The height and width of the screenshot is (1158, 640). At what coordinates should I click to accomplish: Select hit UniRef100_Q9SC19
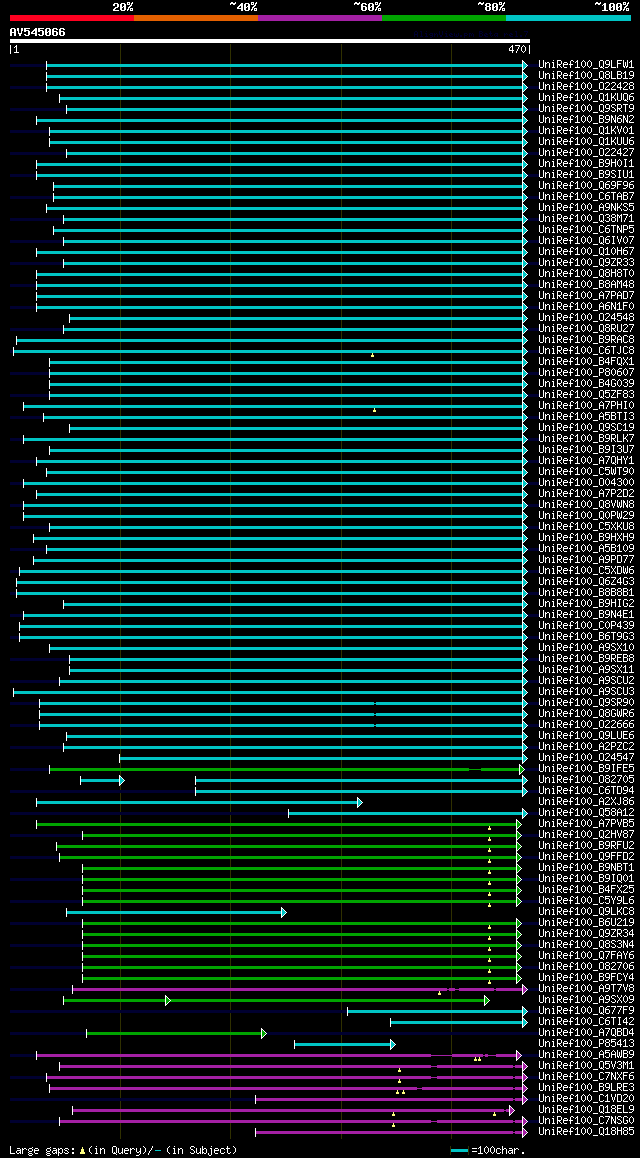tap(586, 428)
